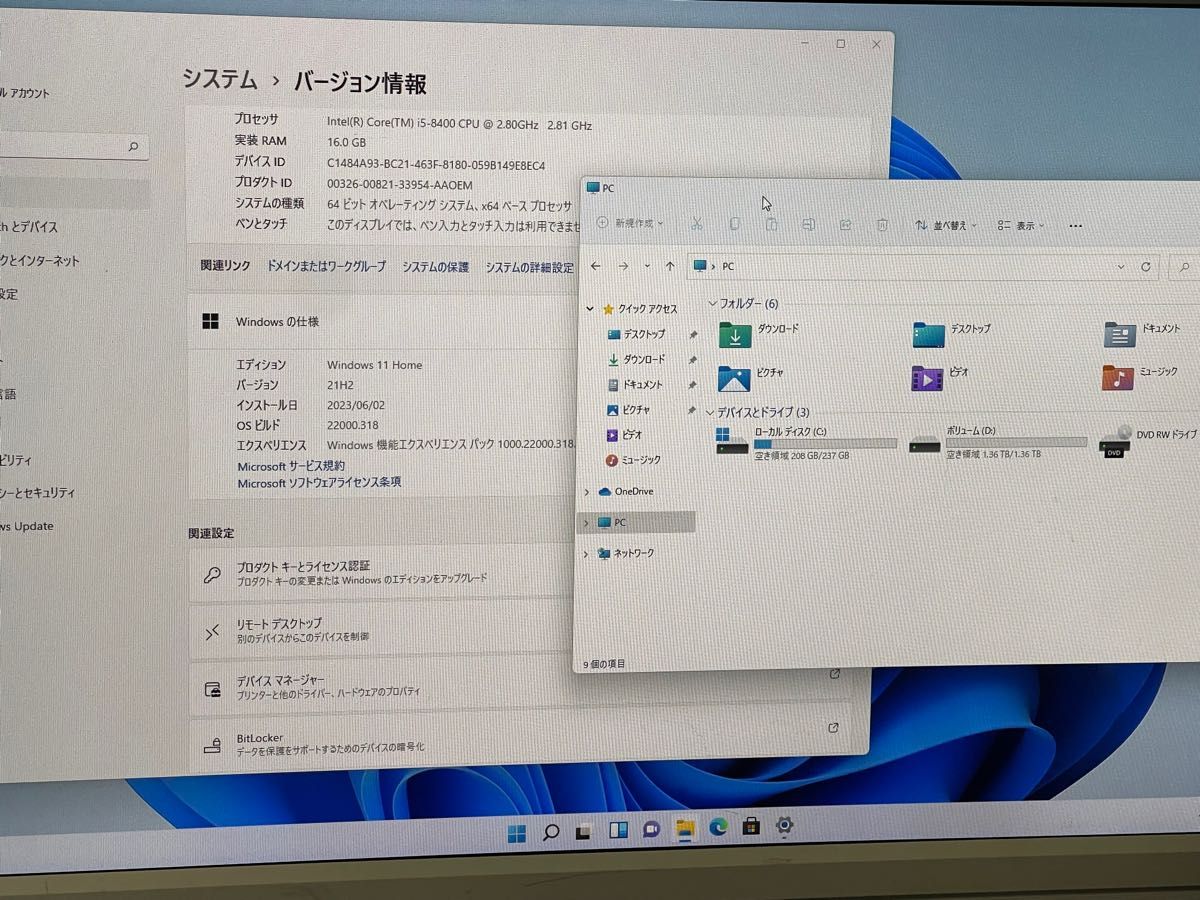
Task: Select ミュージック in quick access sidebar
Action: tap(634, 460)
